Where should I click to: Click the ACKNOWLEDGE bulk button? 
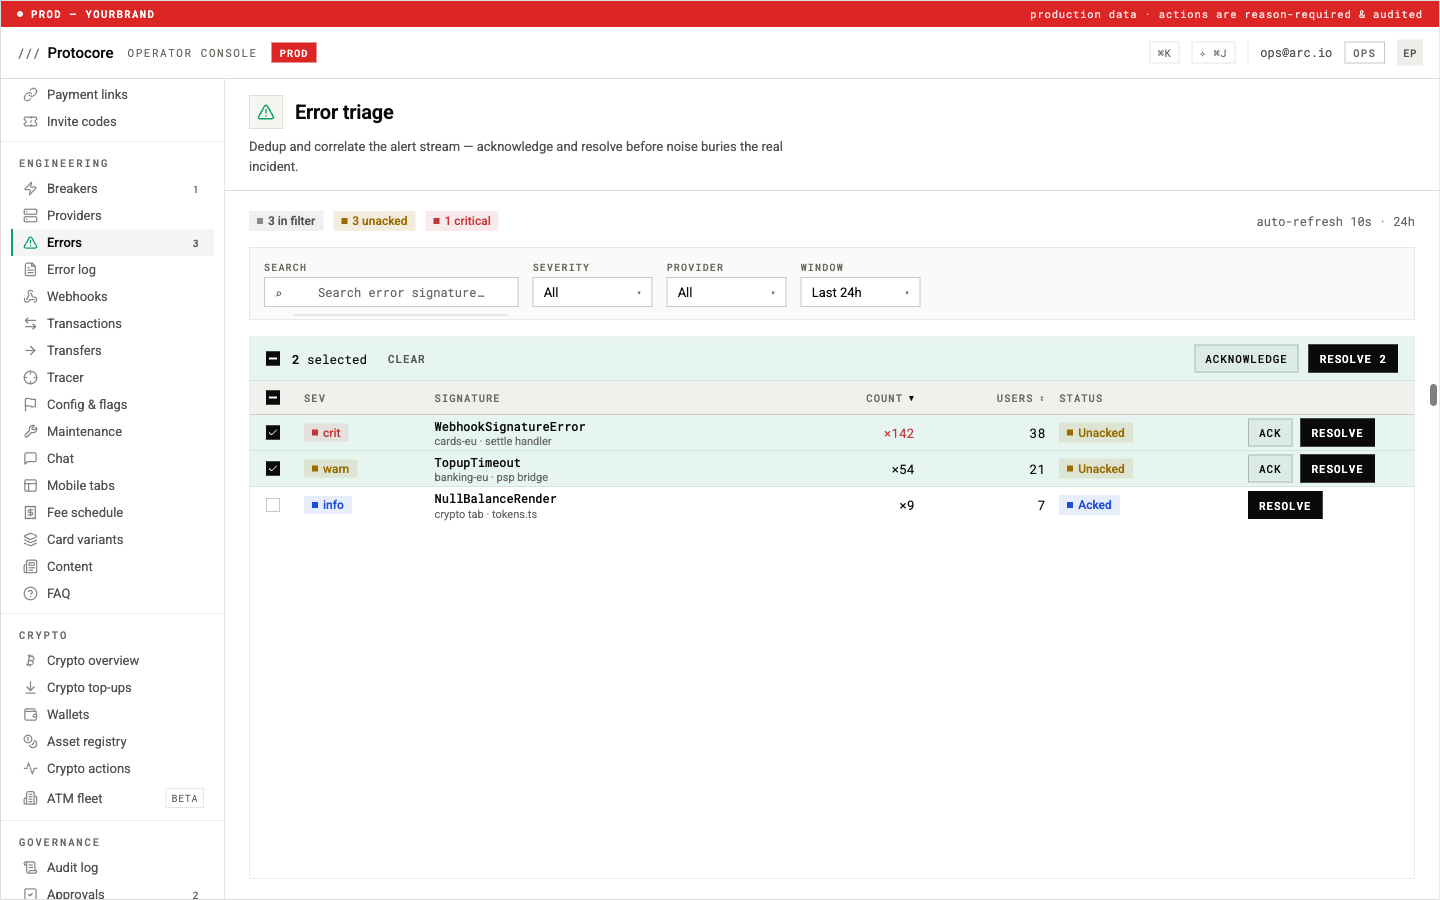pos(1246,359)
